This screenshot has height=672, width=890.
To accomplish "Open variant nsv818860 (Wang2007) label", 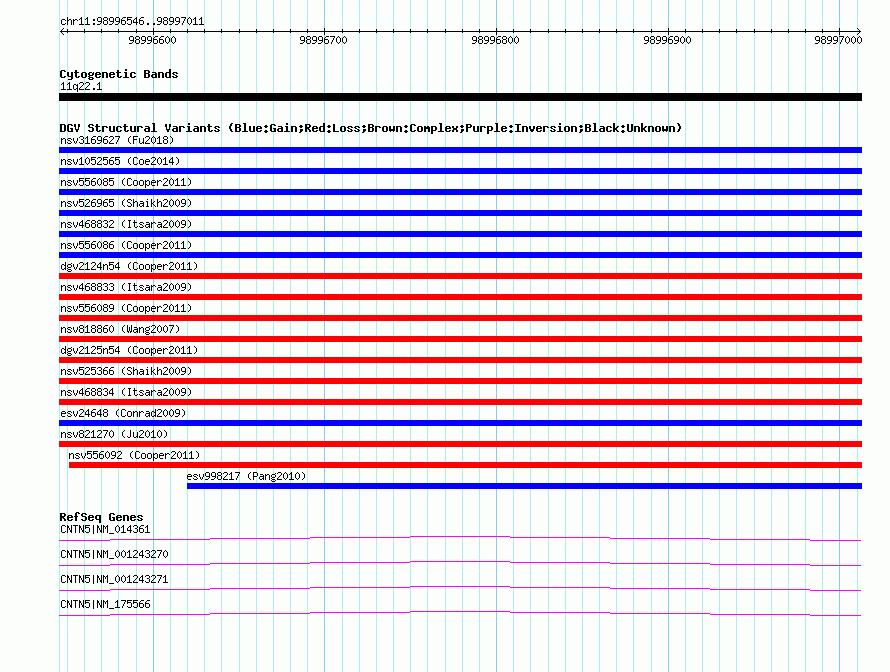I will [x=120, y=329].
